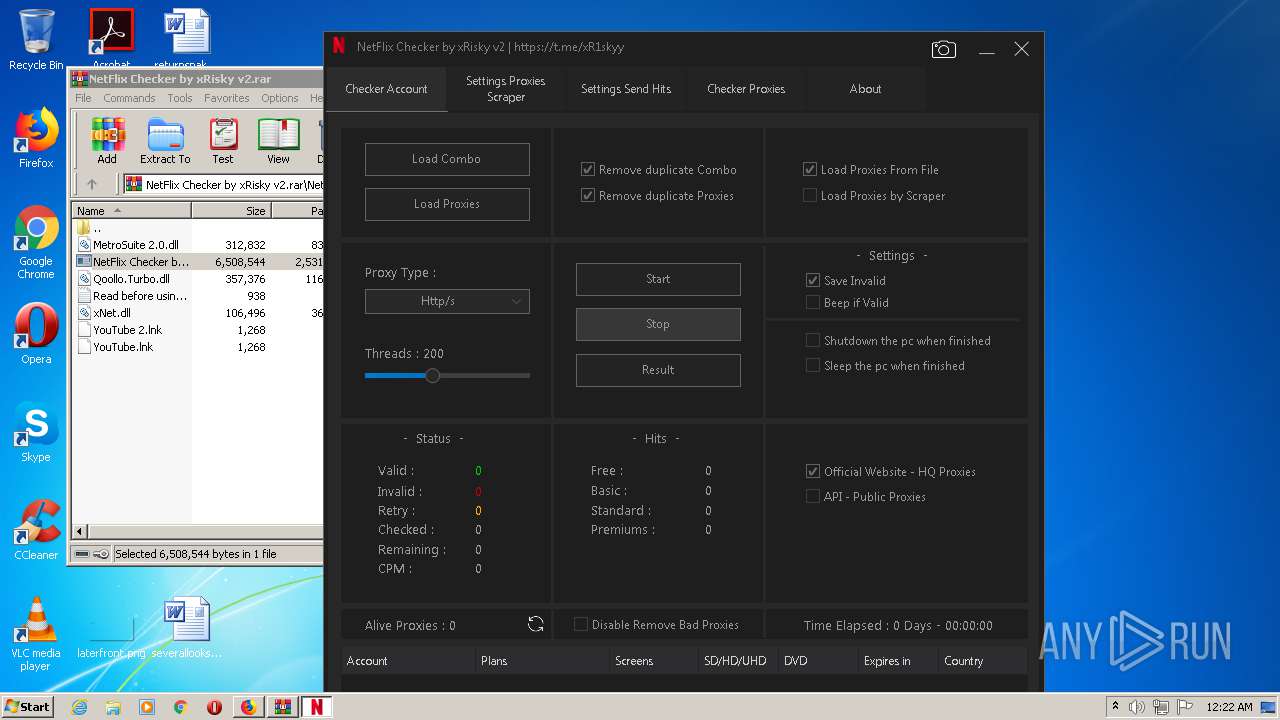
Task: Select the MetroSuite 2.0.dll file
Action: tap(135, 245)
